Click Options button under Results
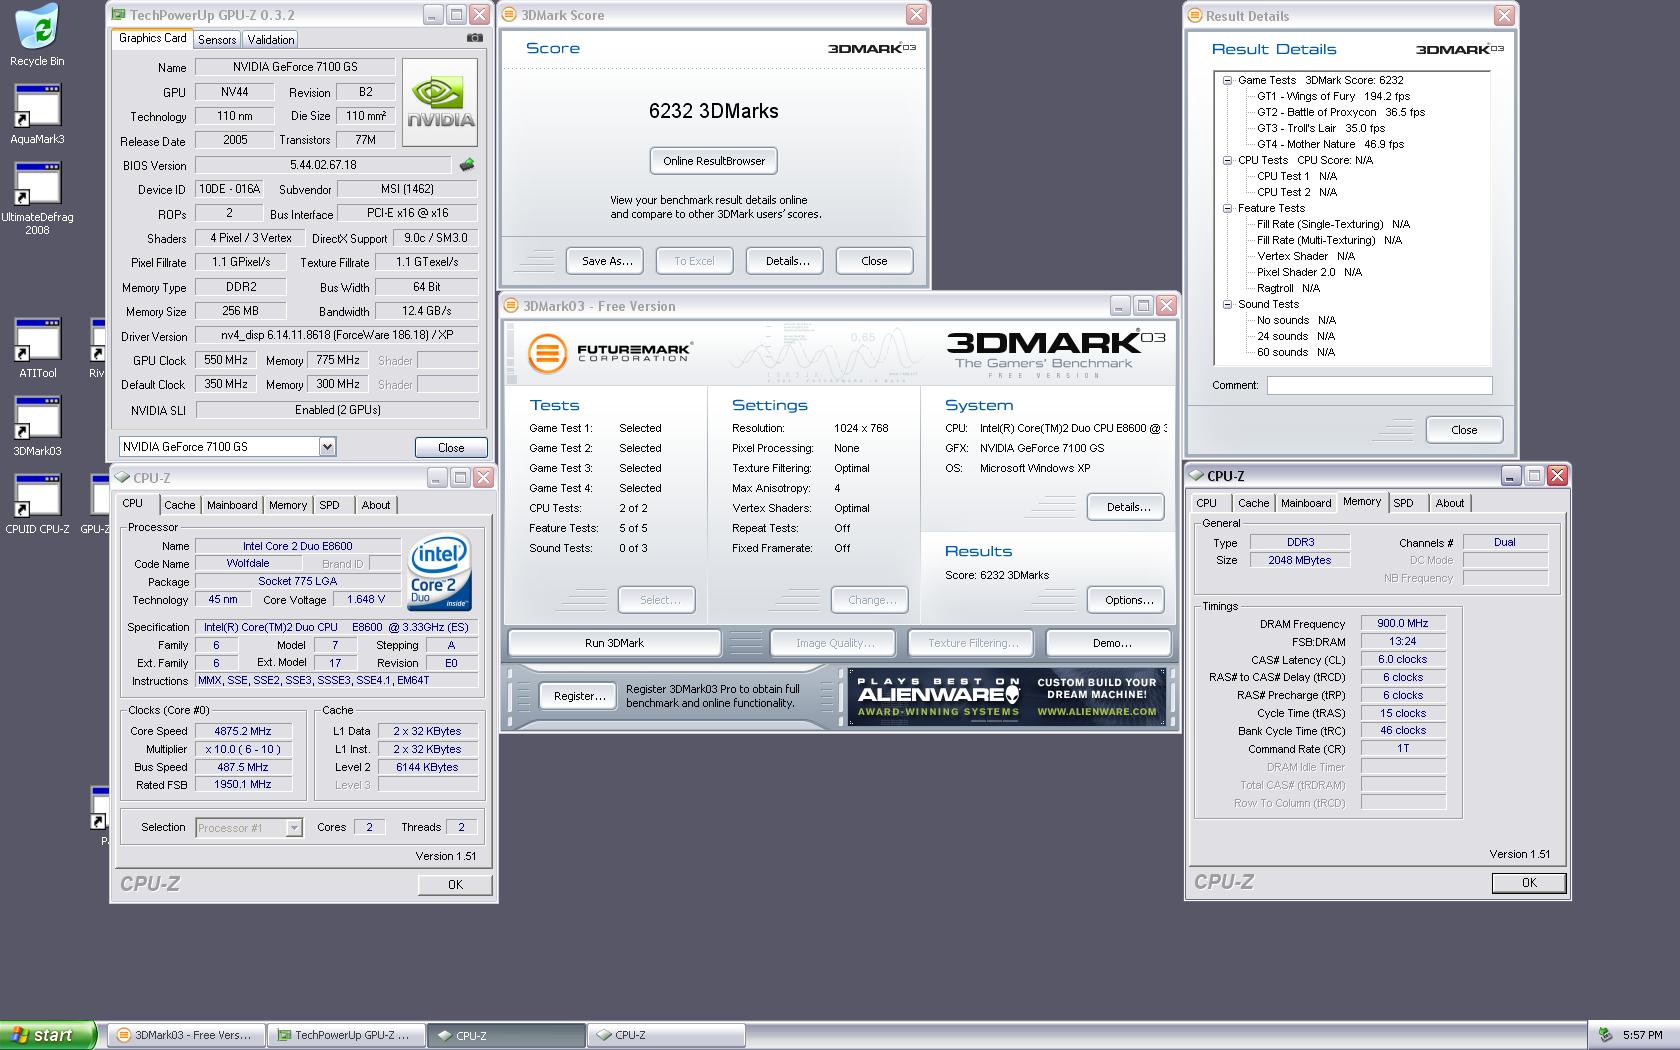This screenshot has height=1050, width=1680. [1128, 600]
